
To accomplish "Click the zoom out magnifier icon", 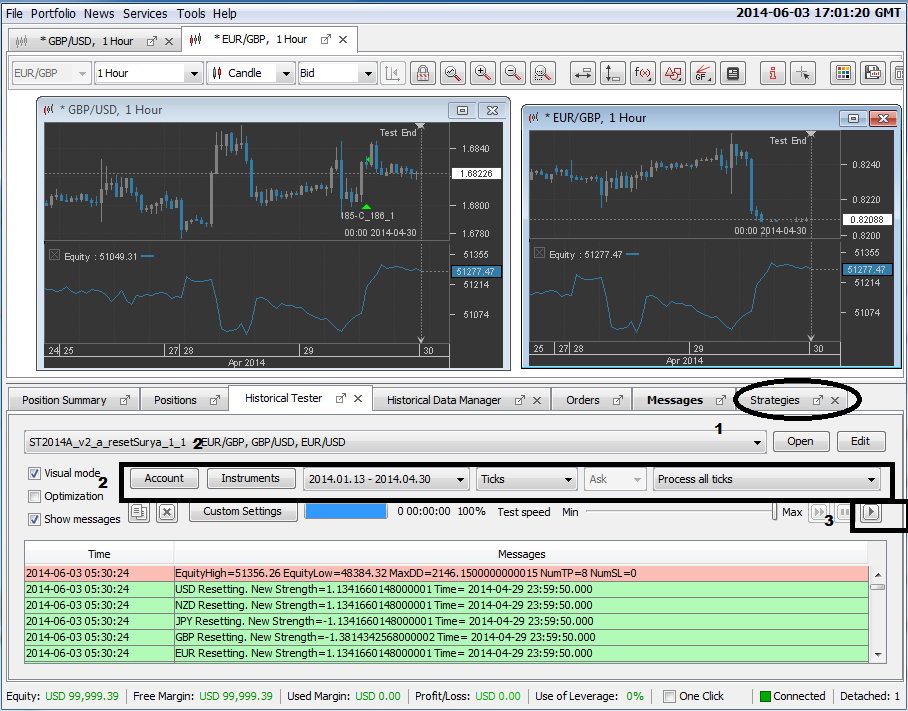I will coord(513,73).
